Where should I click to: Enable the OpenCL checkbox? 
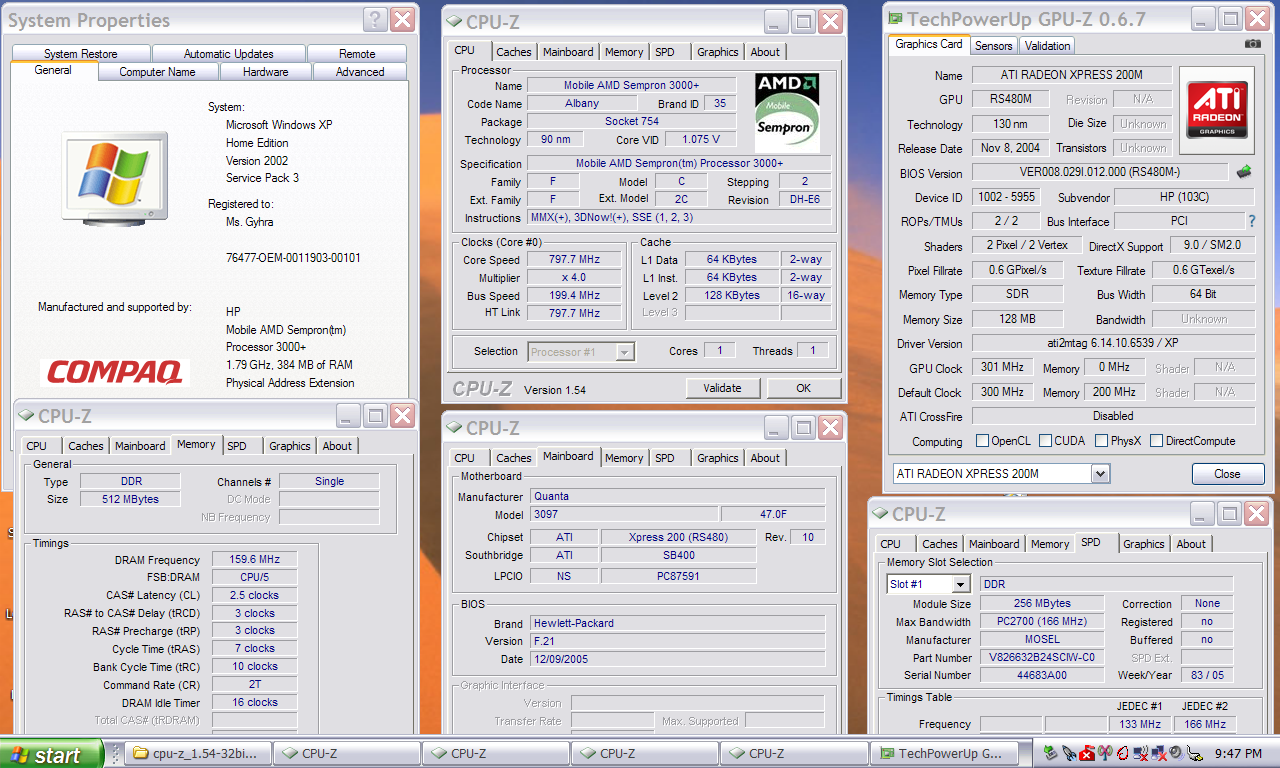tap(982, 441)
